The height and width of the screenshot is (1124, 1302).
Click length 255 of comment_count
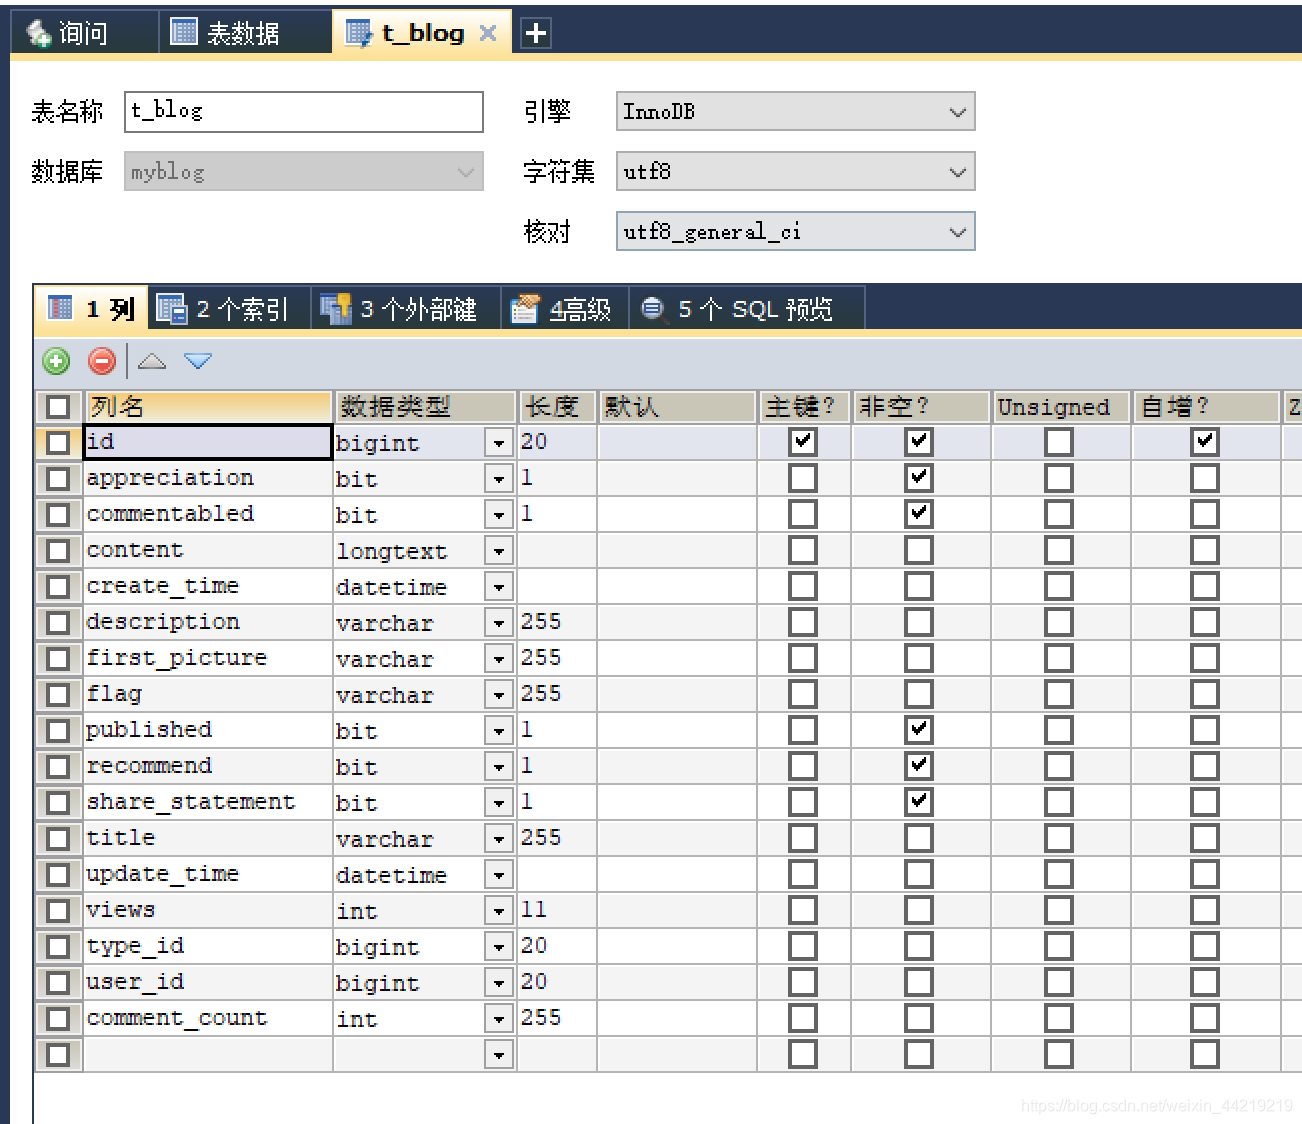click(557, 1018)
